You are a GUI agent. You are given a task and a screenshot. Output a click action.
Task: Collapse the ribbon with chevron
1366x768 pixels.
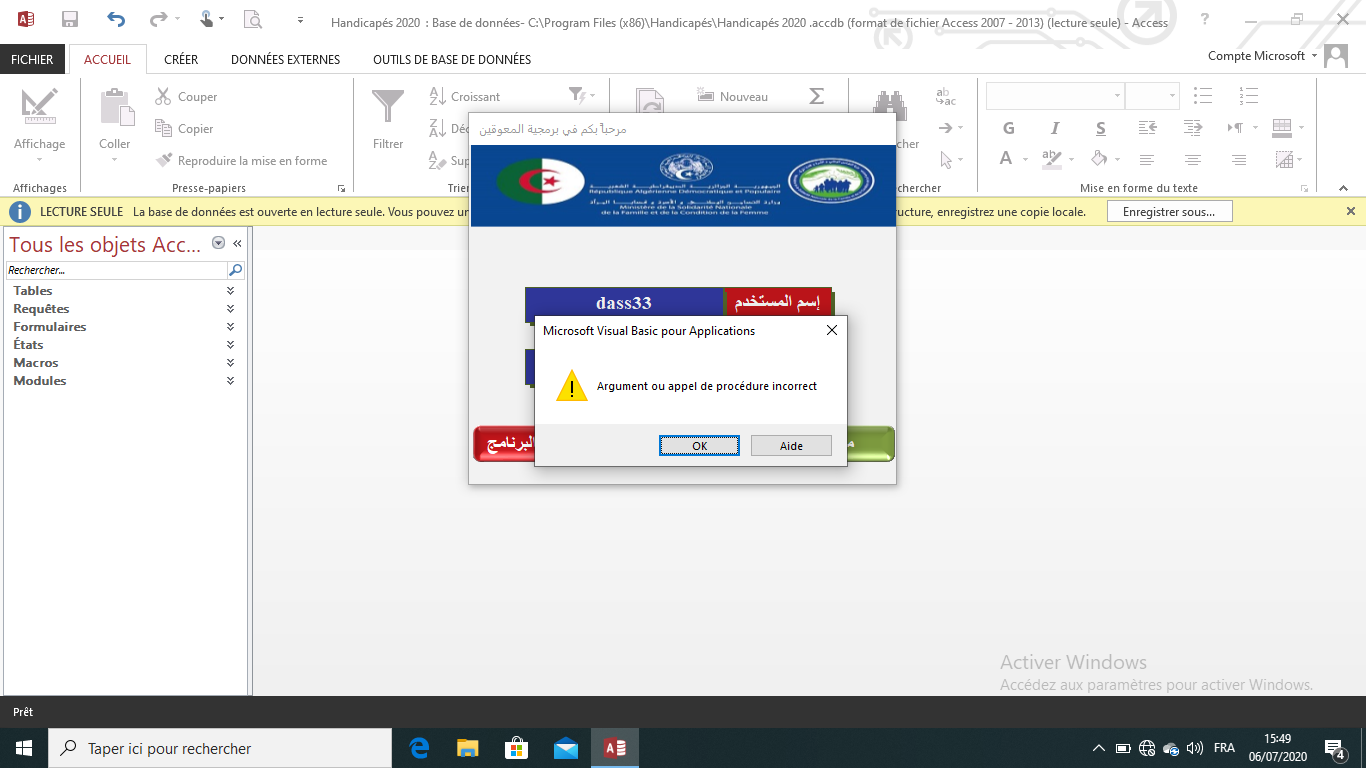[x=1345, y=188]
